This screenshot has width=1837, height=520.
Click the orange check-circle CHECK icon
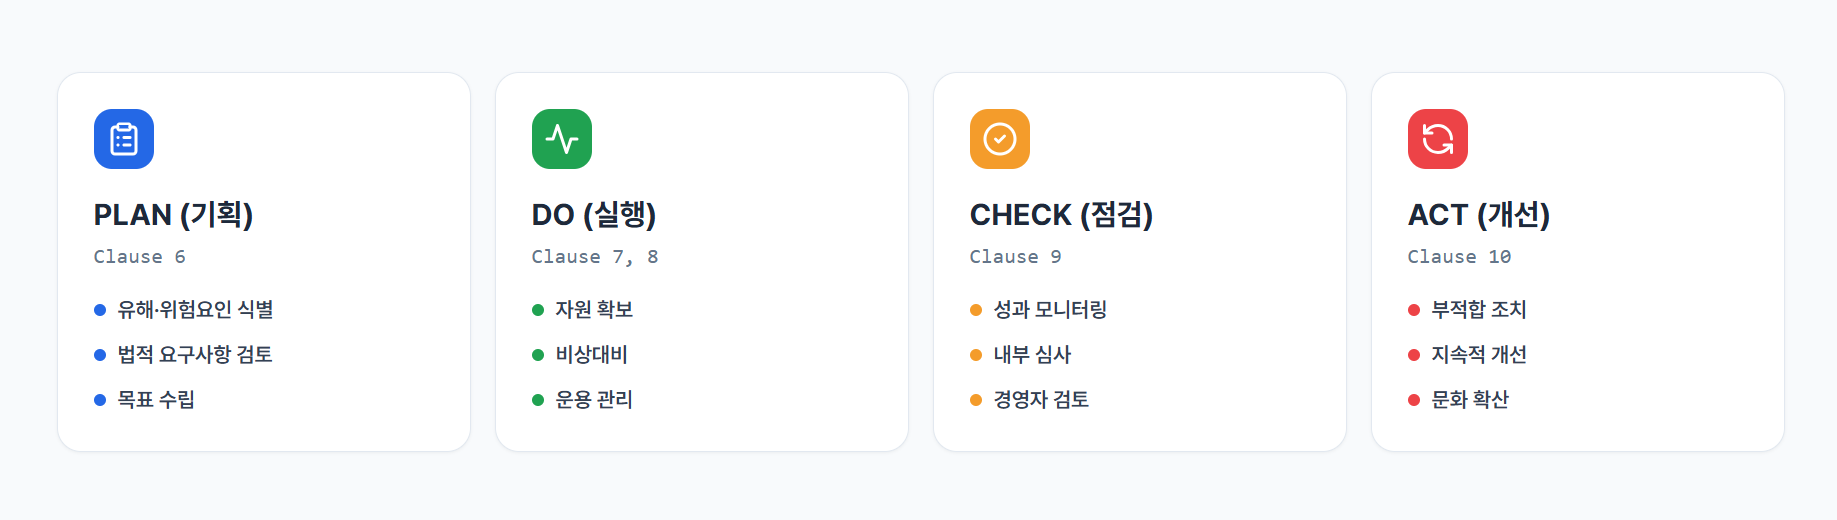pyautogui.click(x=1000, y=139)
